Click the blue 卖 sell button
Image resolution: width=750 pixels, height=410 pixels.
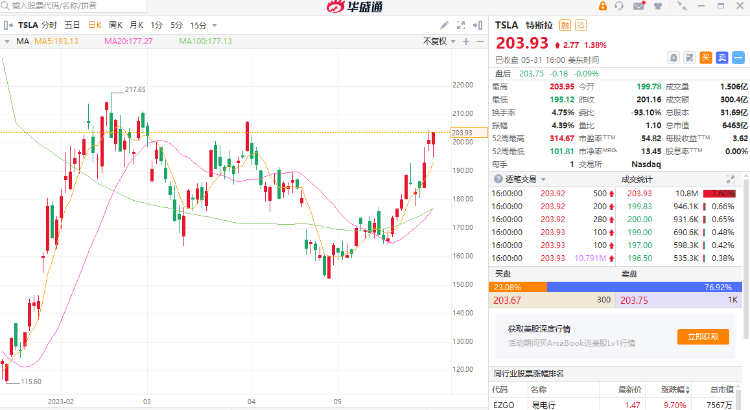[x=722, y=58]
